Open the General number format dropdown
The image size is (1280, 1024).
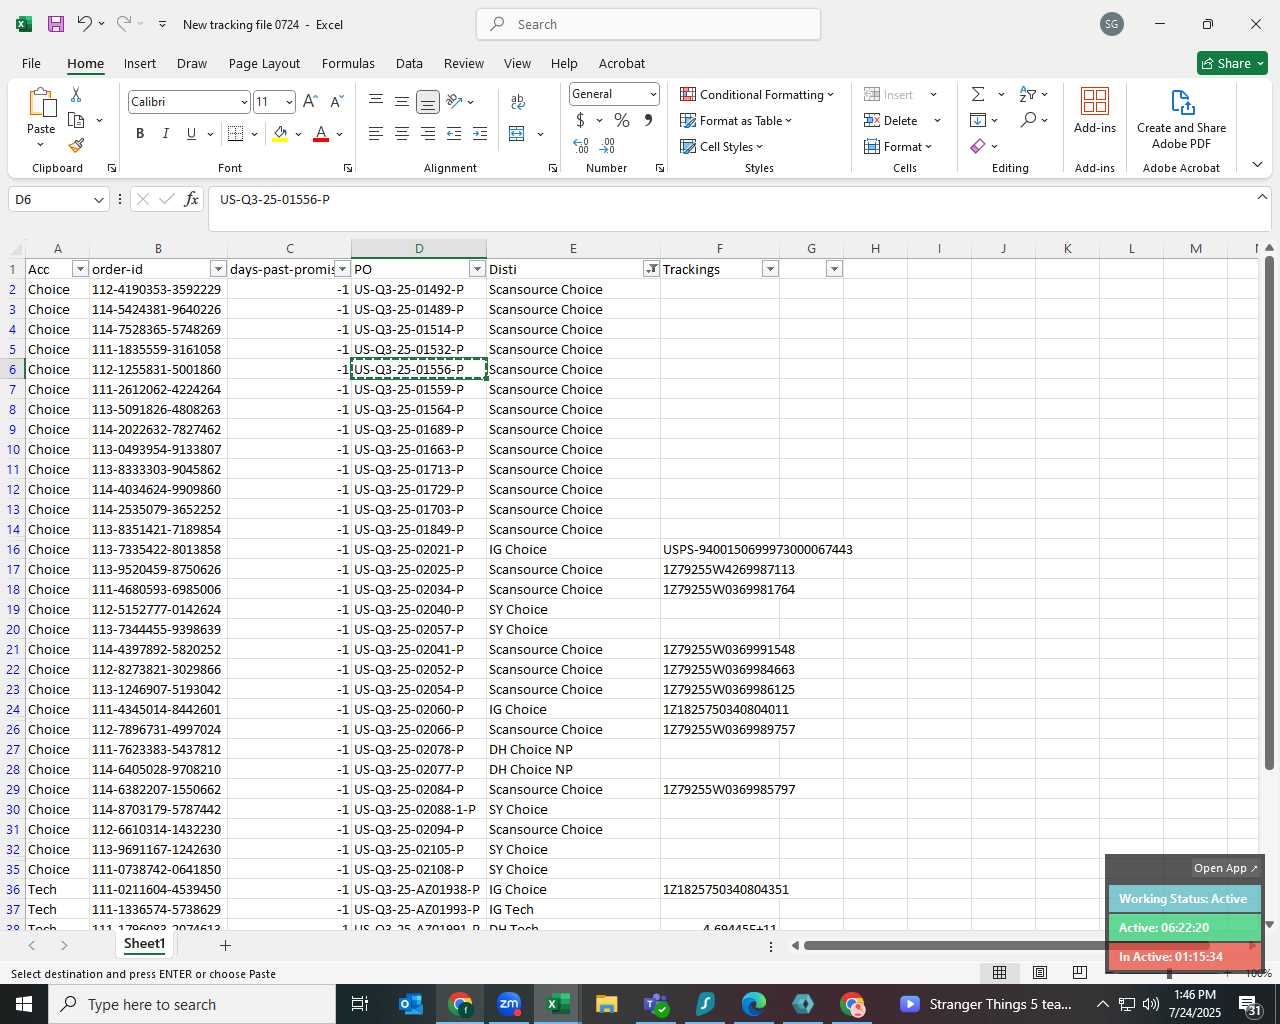click(653, 94)
